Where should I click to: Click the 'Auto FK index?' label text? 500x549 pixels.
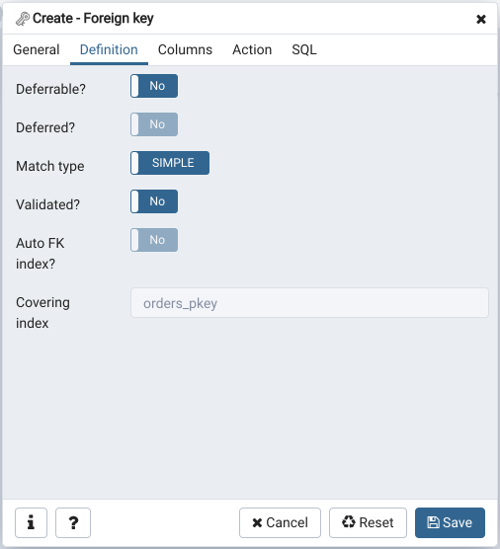pyautogui.click(x=40, y=253)
